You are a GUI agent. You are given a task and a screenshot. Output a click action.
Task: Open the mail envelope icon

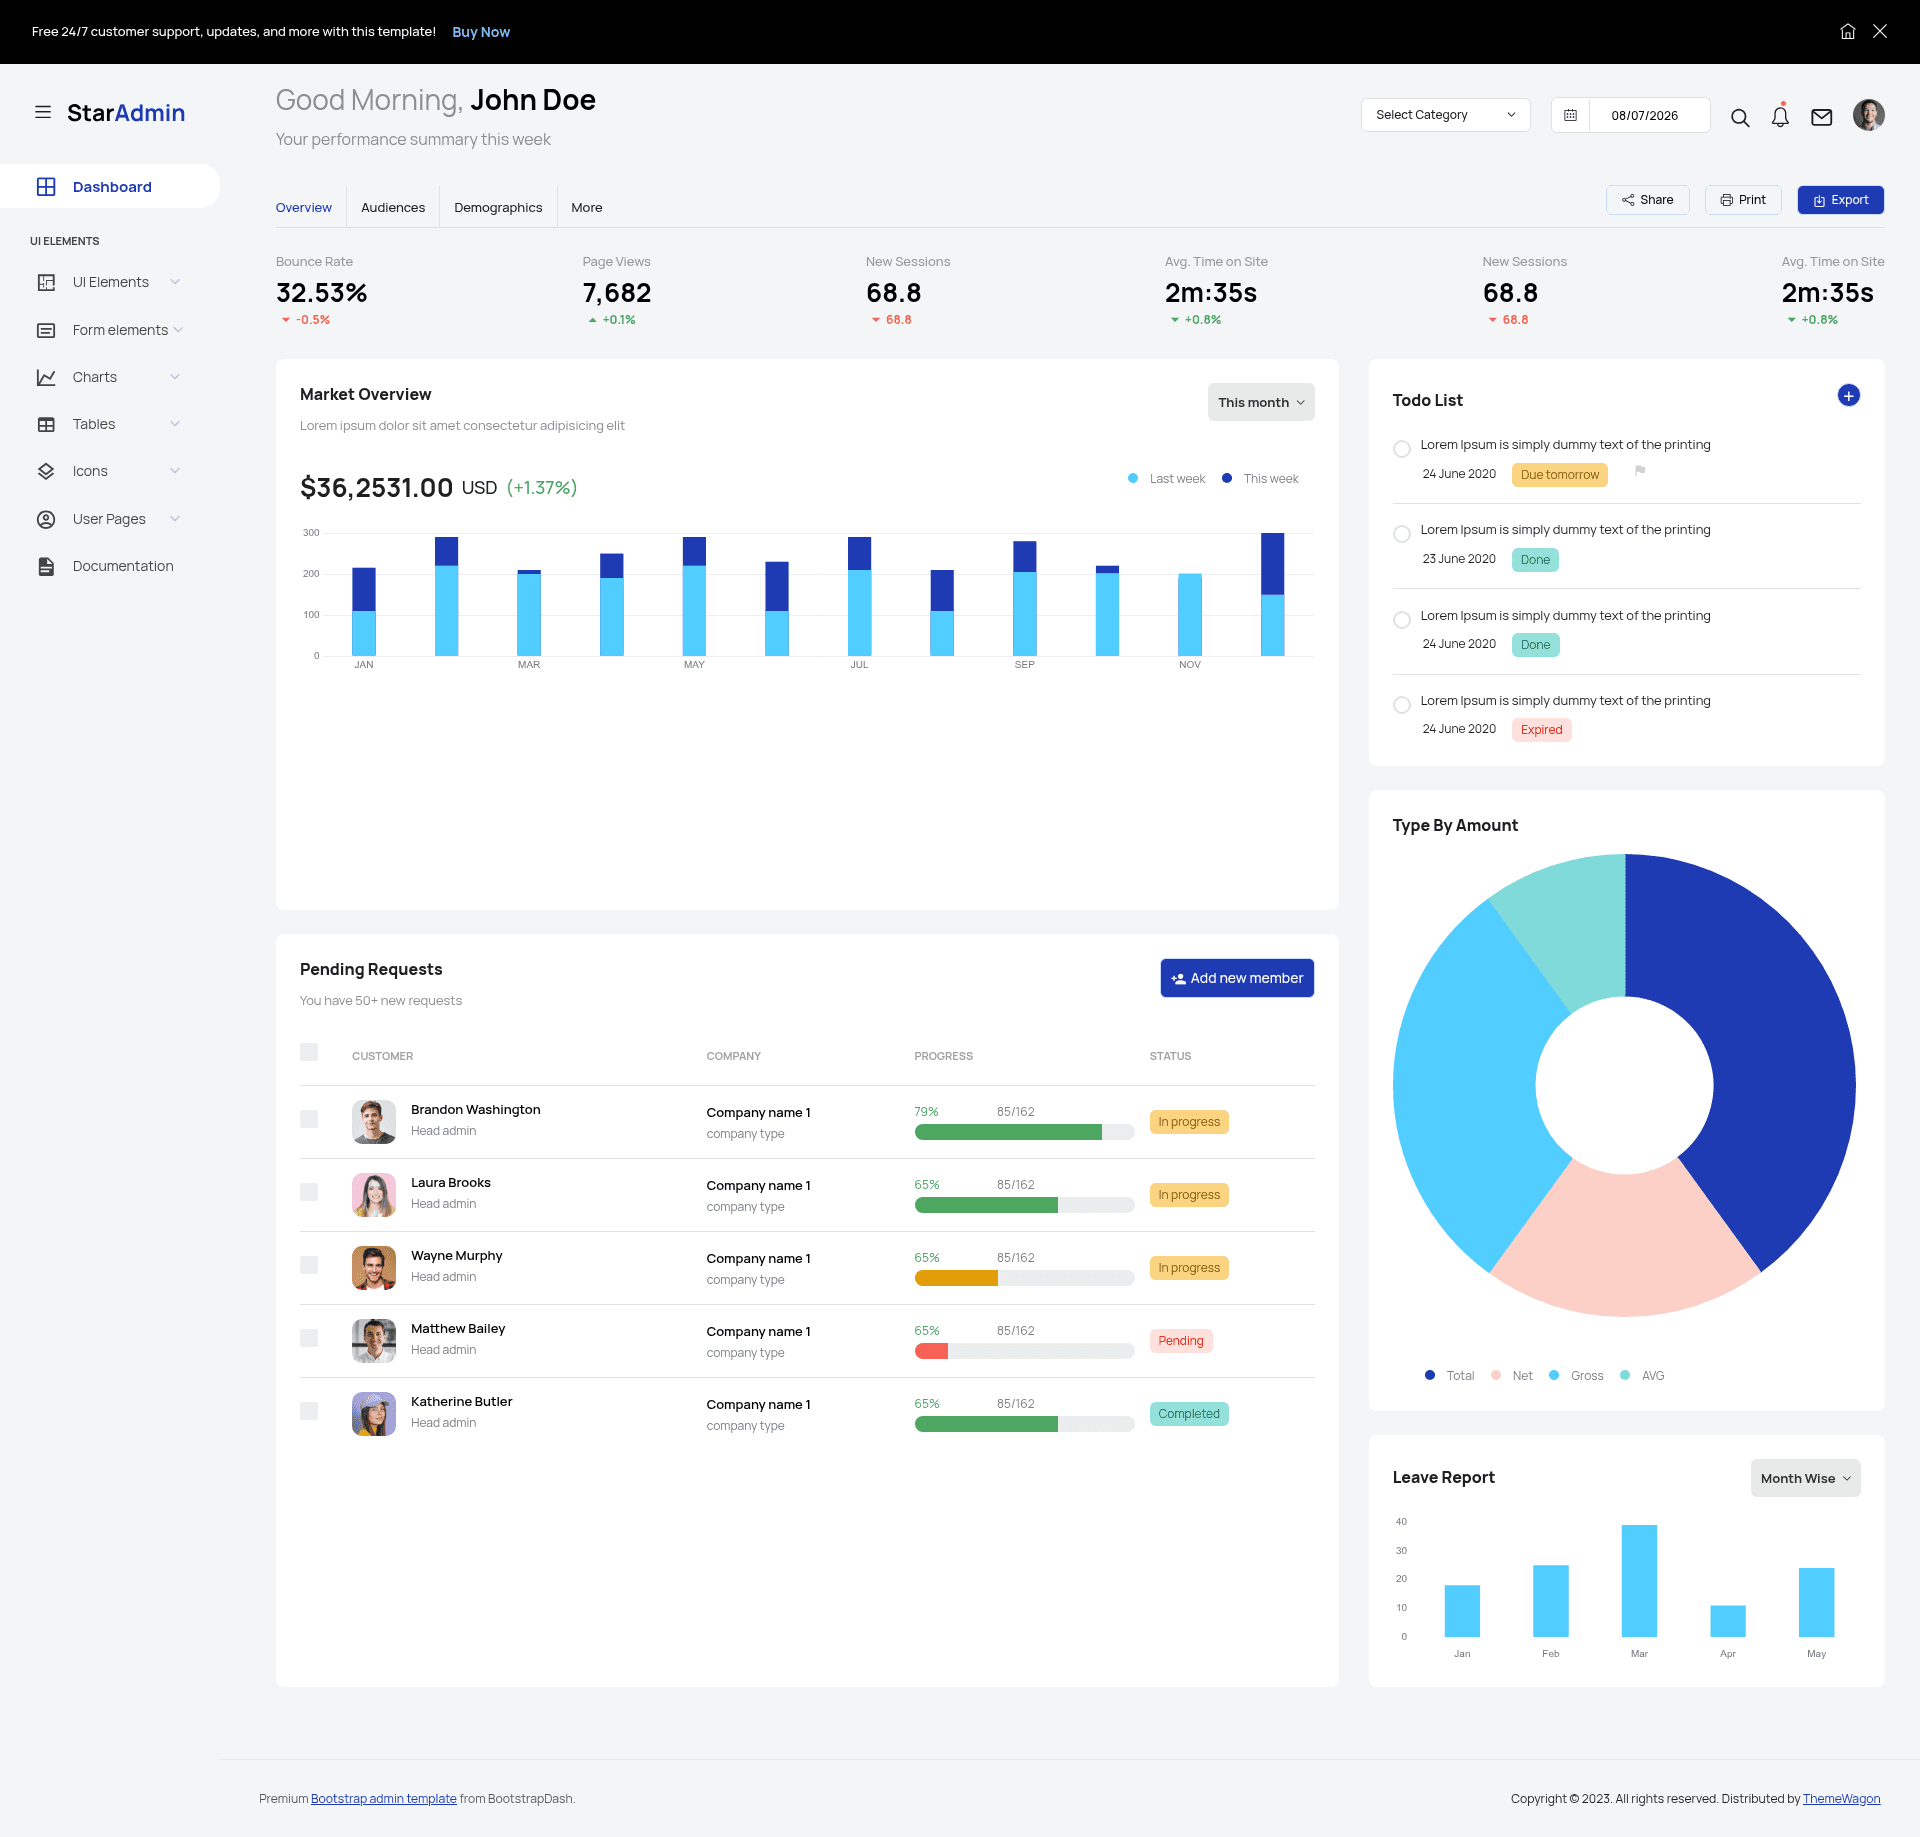[1822, 117]
